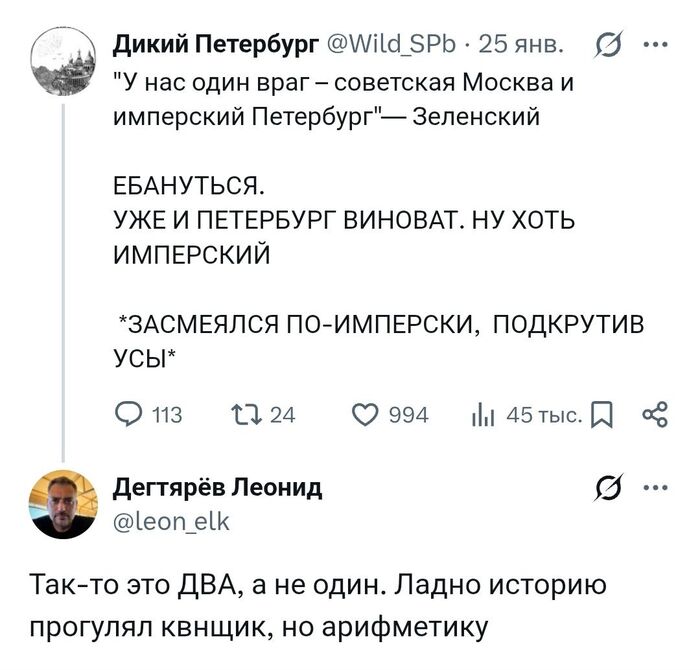The width and height of the screenshot is (700, 670).
Task: Open Дегтярёв Леонид profile picture
Action: (64, 507)
